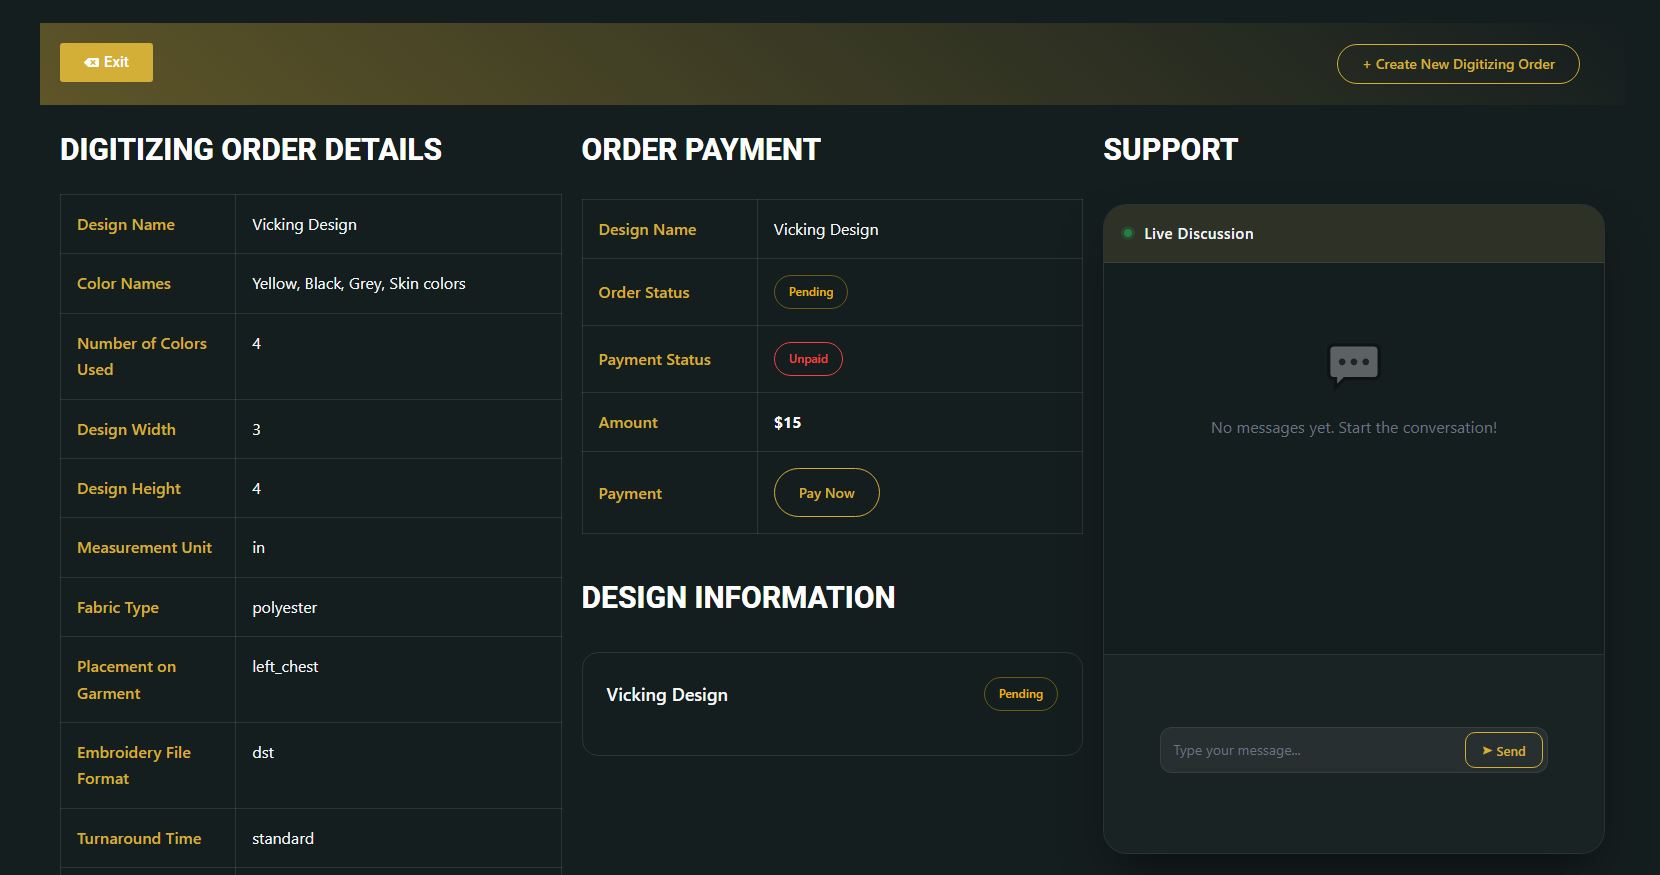Click the dst file format value

263,753
